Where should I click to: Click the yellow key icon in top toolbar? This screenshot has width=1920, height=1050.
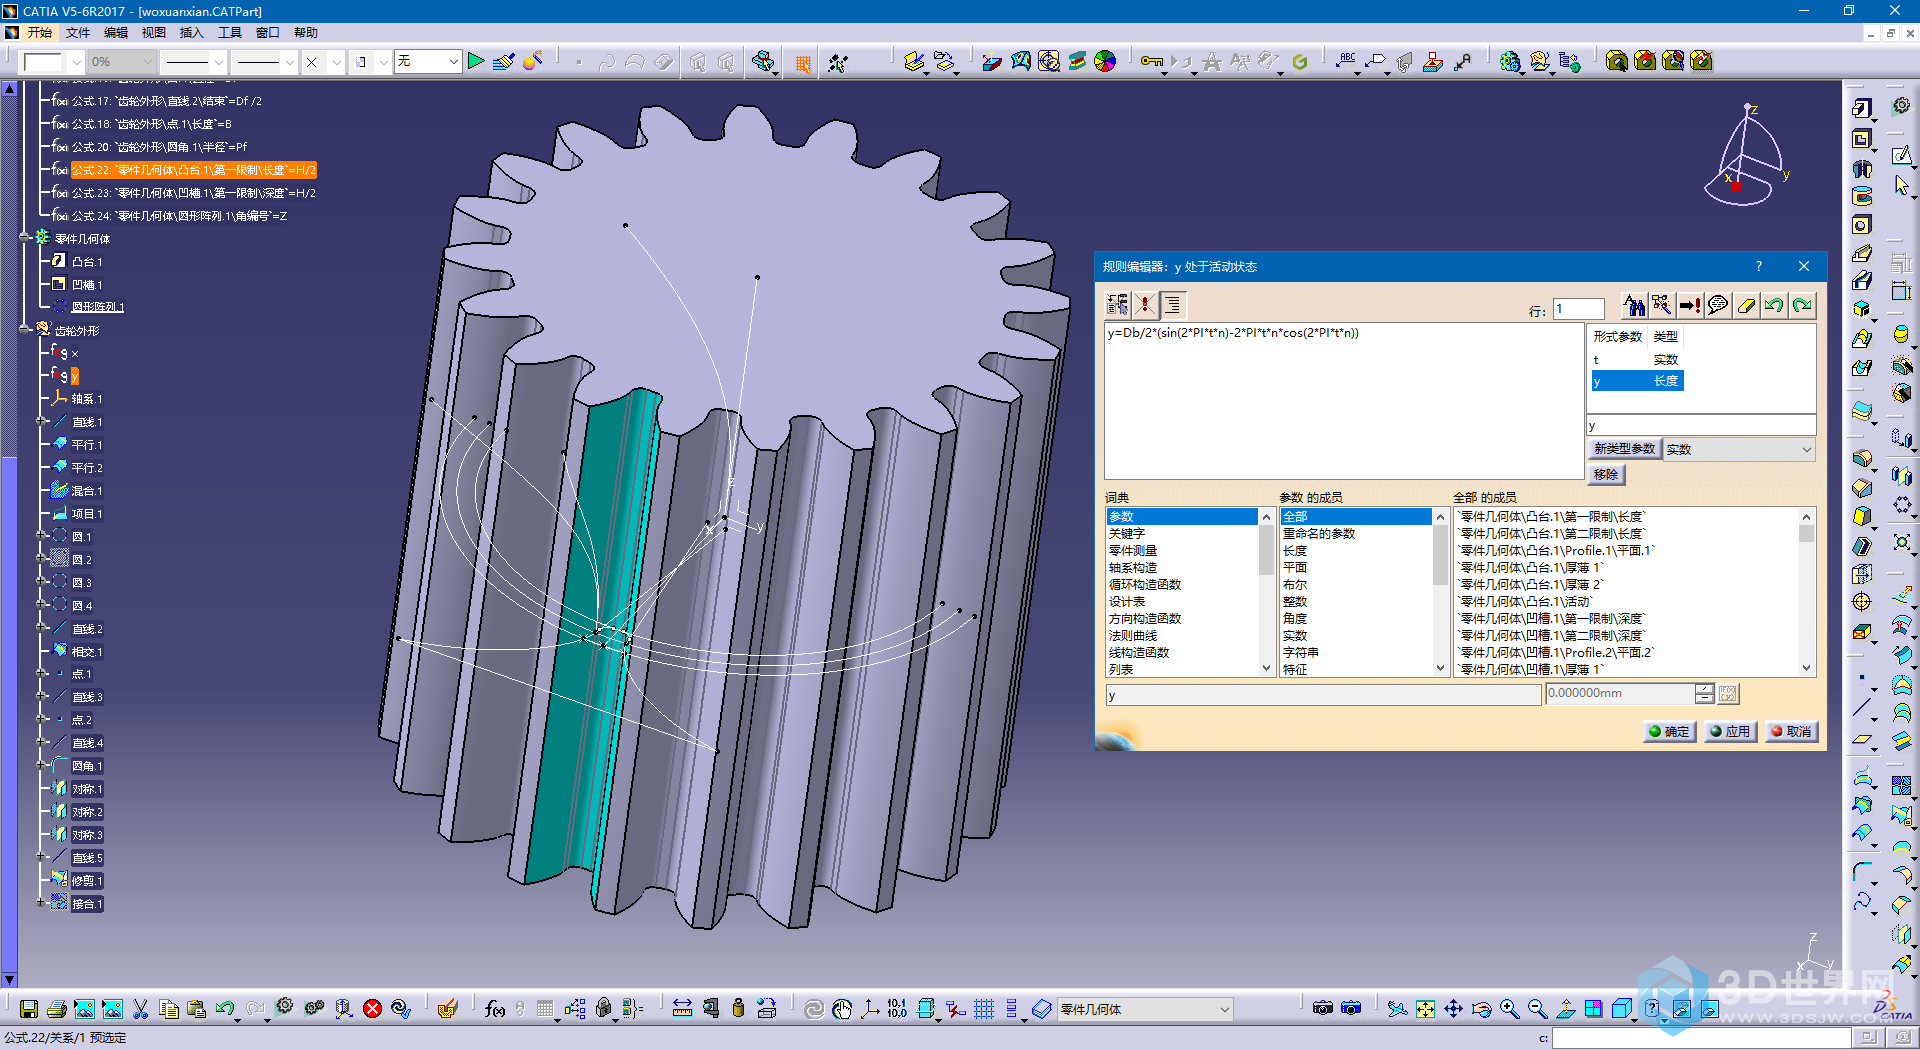[1151, 62]
